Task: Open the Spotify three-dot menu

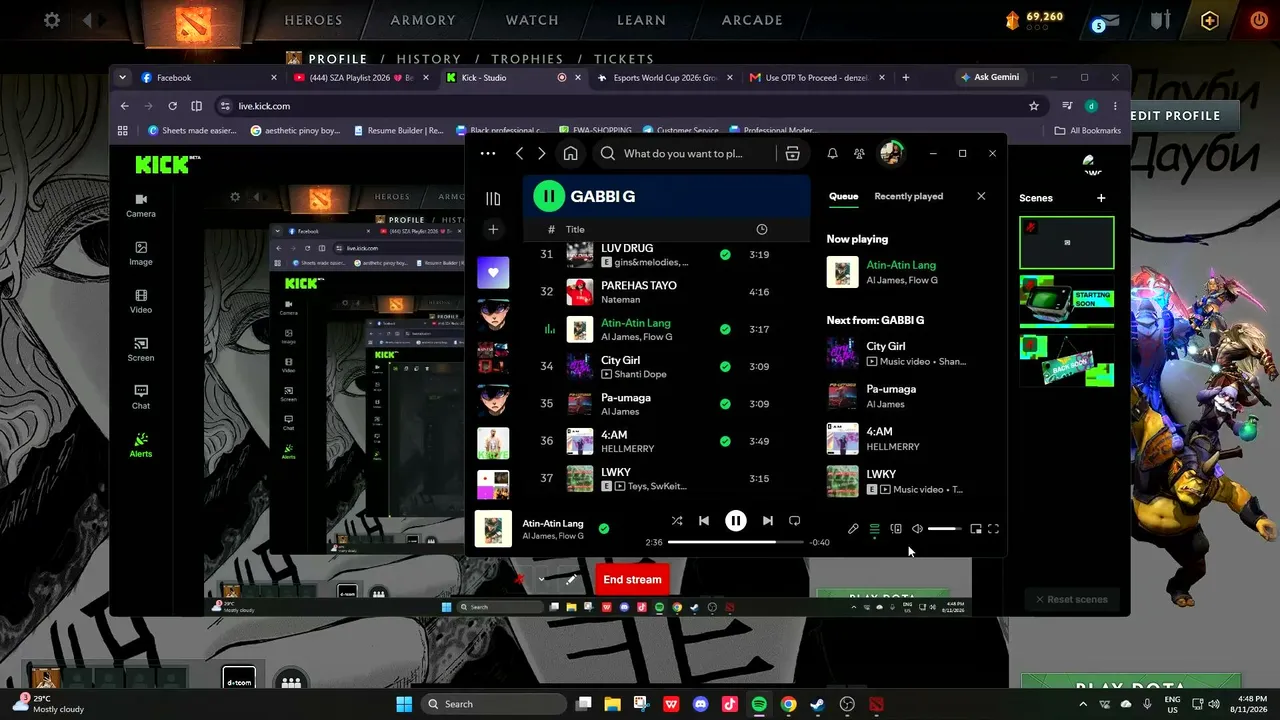Action: [488, 153]
